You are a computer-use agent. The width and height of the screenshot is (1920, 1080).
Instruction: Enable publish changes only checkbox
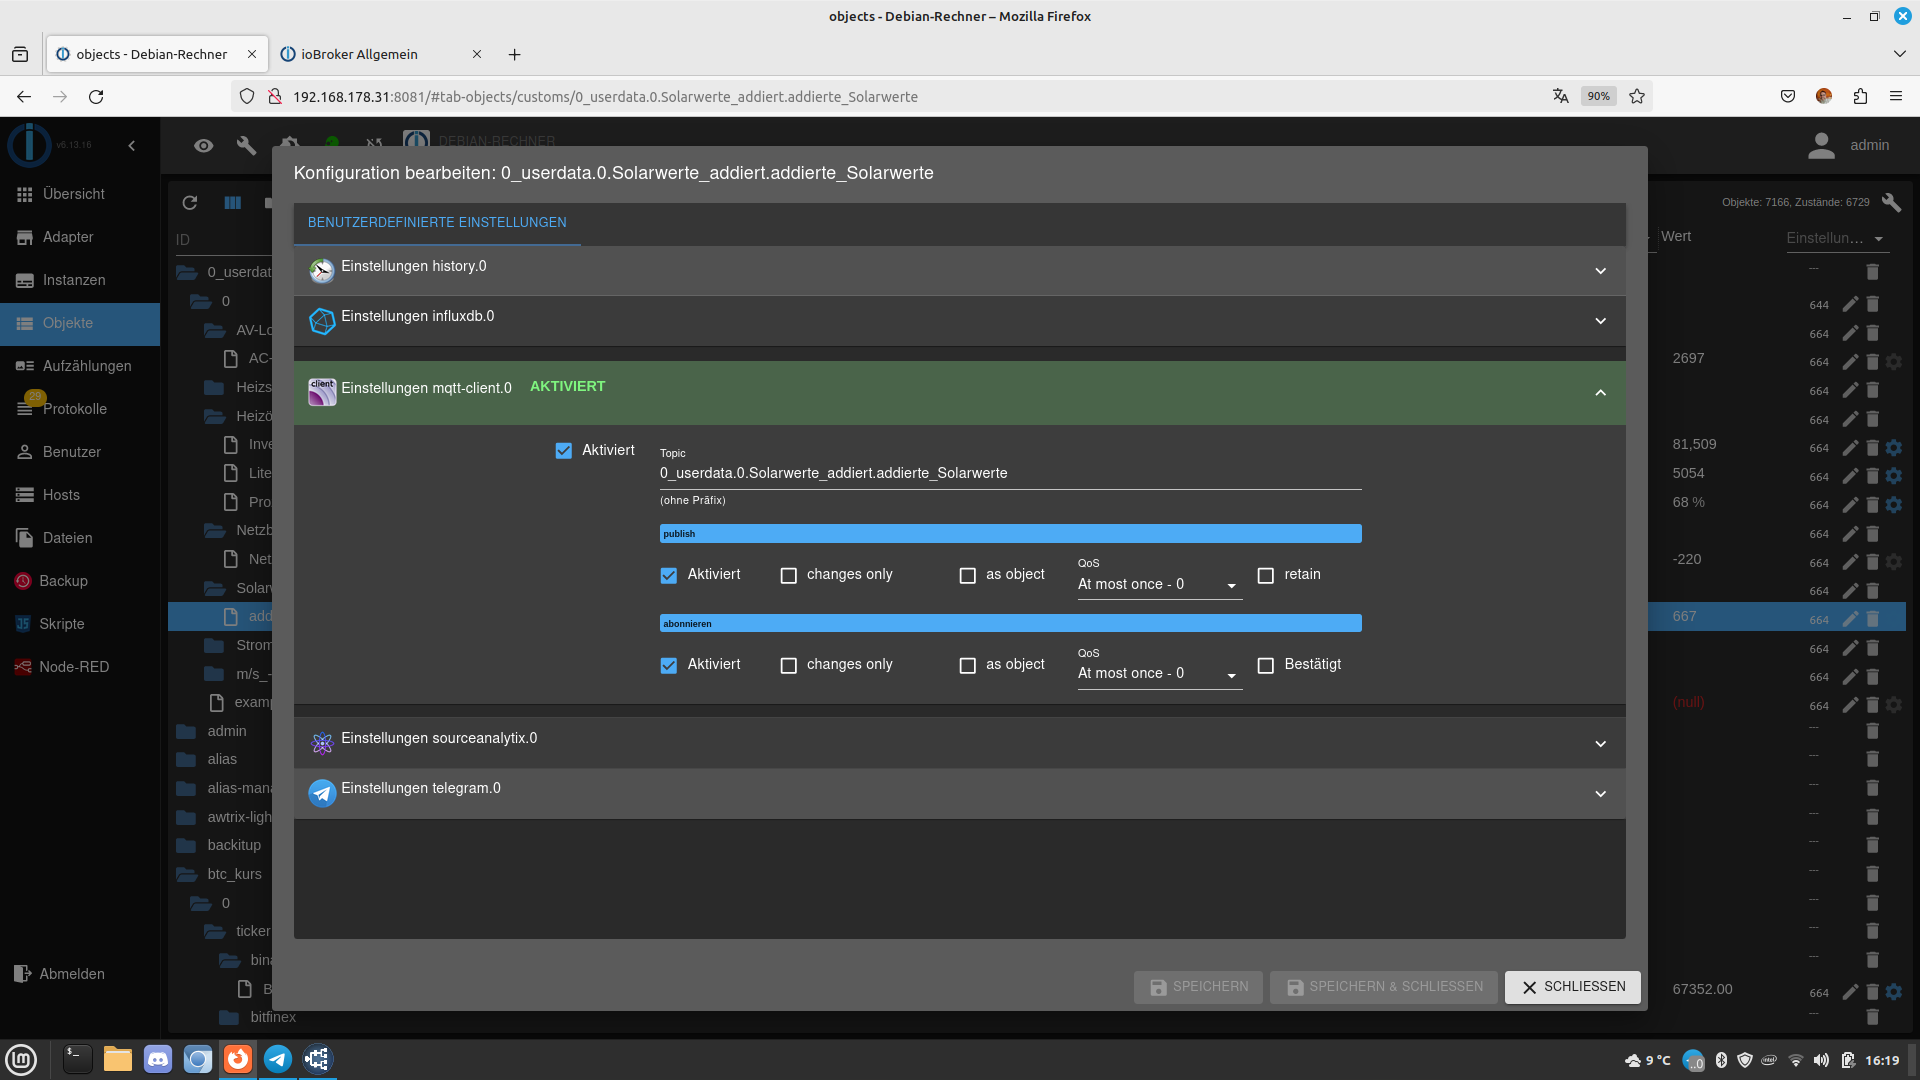789,576
